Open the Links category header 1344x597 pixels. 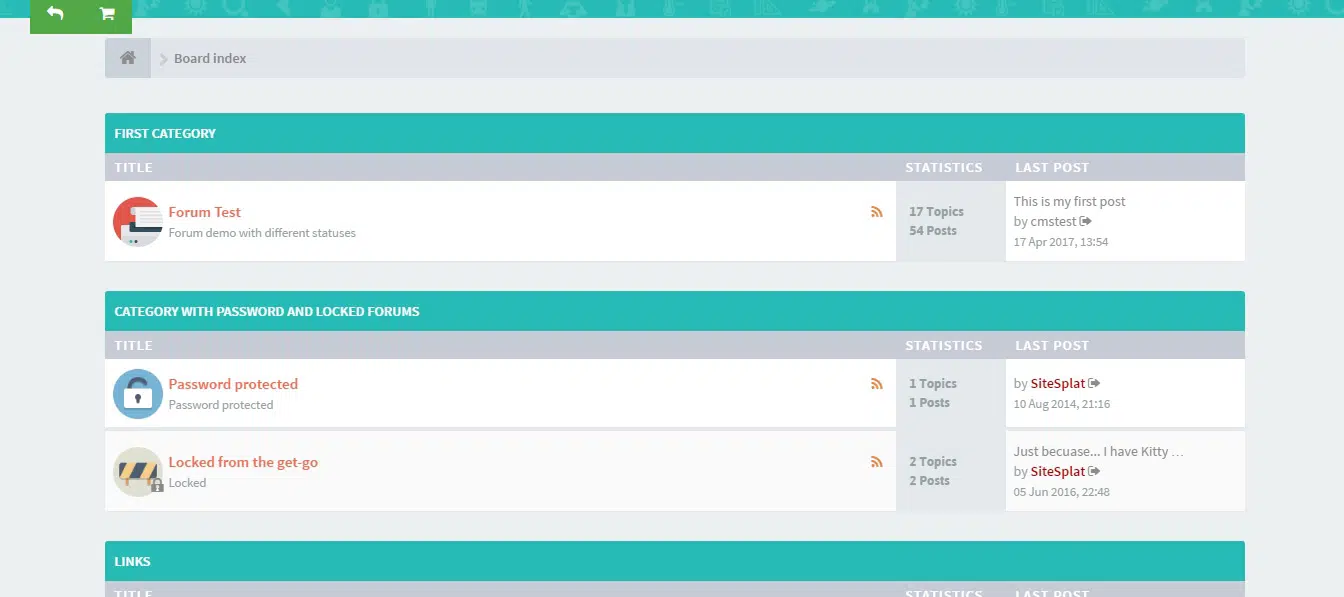point(132,562)
